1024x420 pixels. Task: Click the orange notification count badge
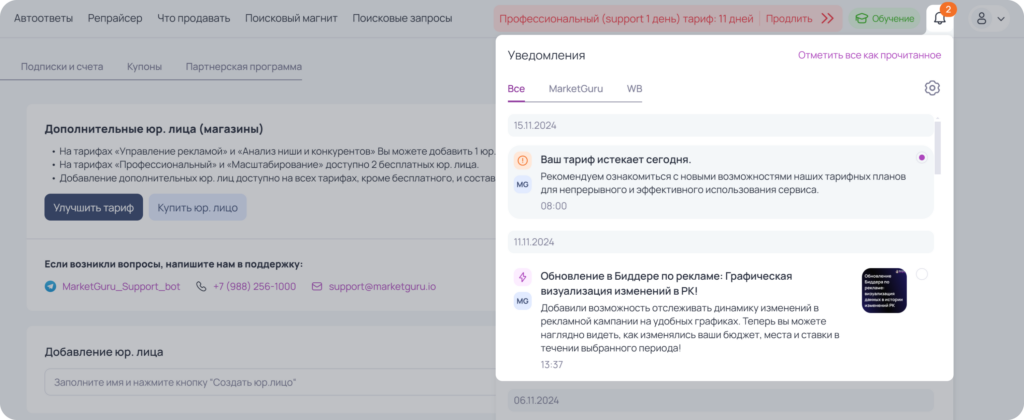click(949, 9)
